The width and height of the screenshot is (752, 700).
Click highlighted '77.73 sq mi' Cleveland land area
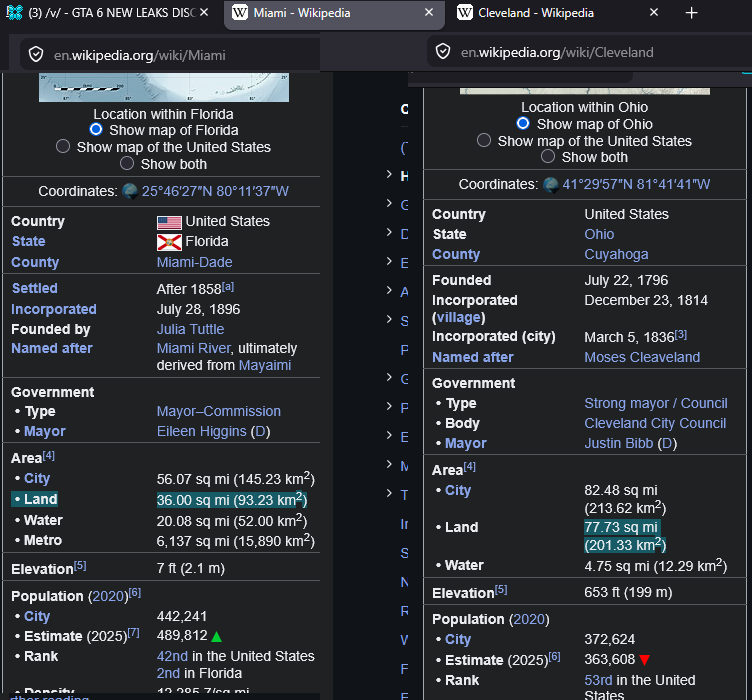pos(622,527)
